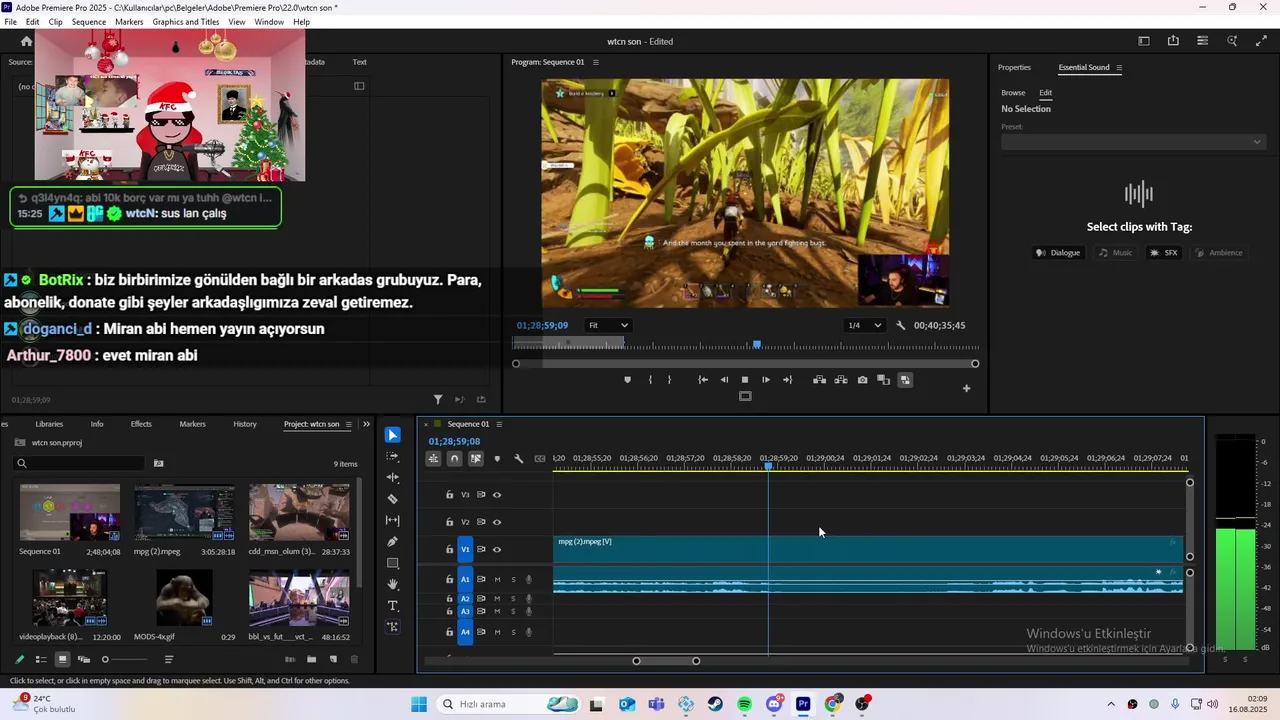Click the Lift button in Program Monitor
This screenshot has height=720, width=1280.
[819, 380]
